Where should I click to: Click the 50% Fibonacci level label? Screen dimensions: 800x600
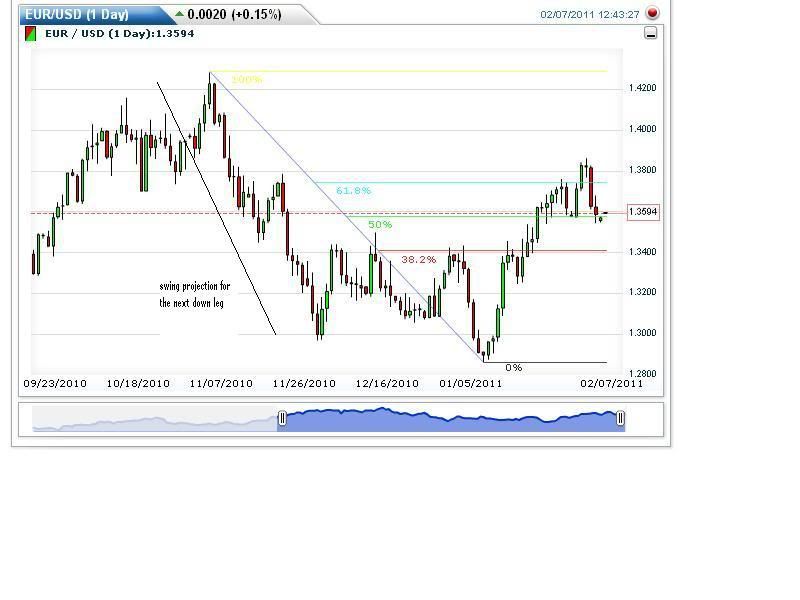(x=380, y=224)
